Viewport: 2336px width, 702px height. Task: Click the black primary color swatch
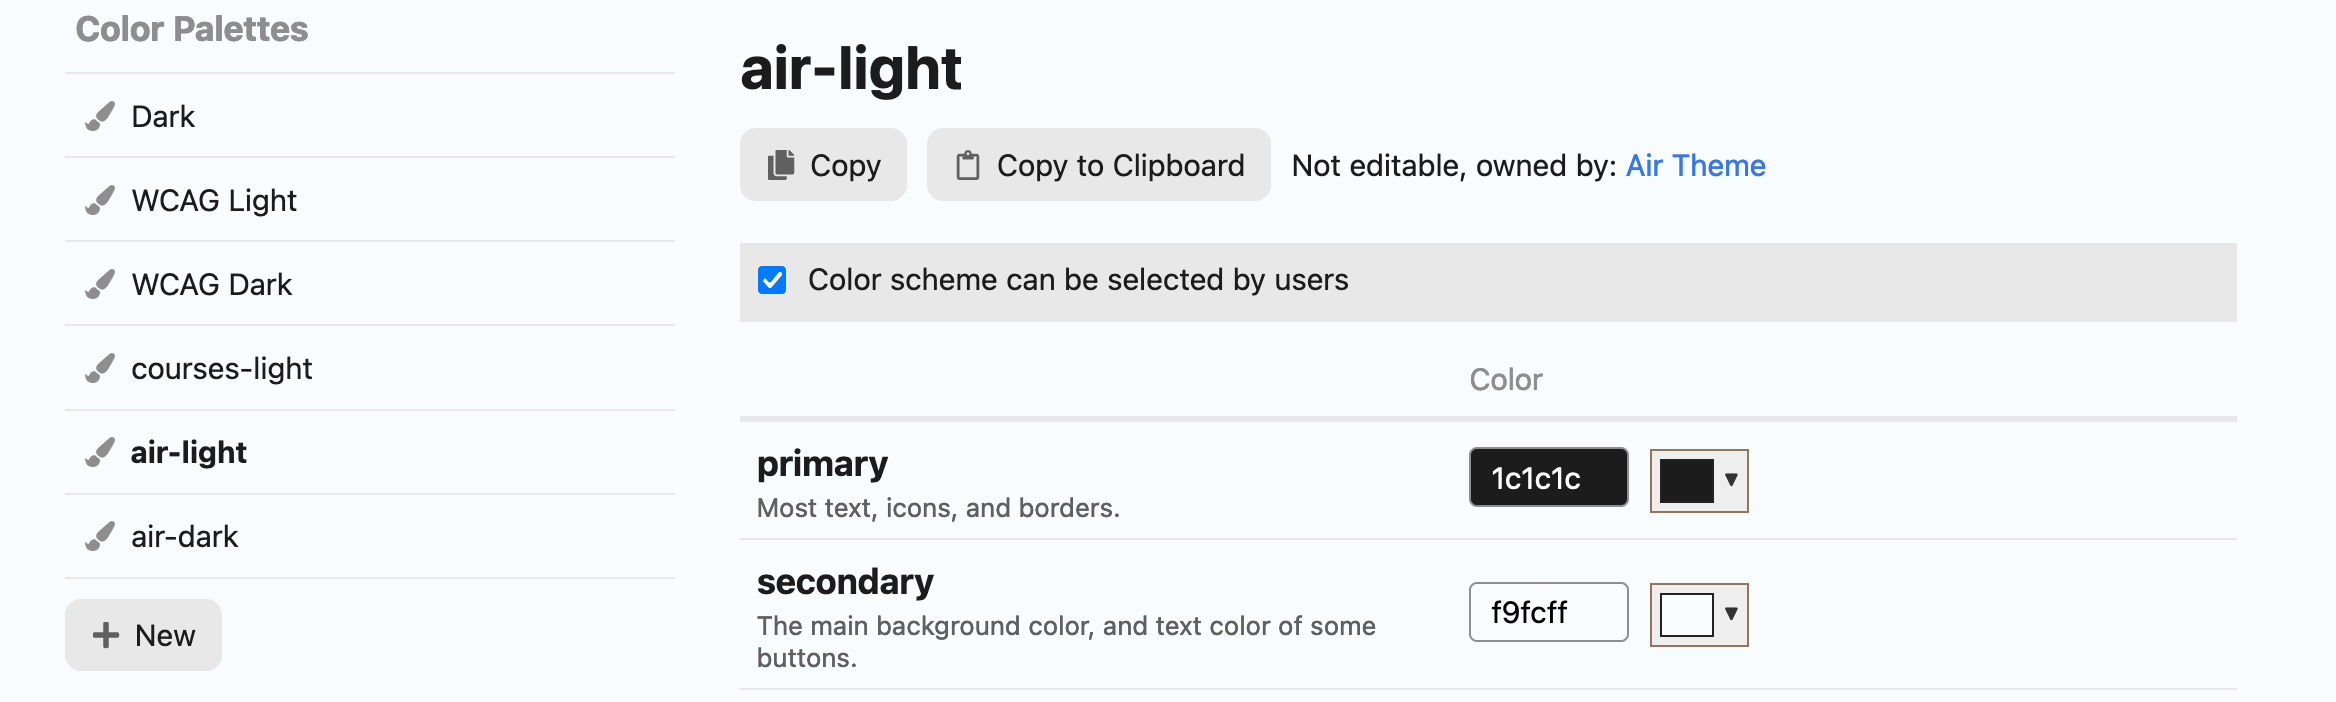pyautogui.click(x=1686, y=481)
